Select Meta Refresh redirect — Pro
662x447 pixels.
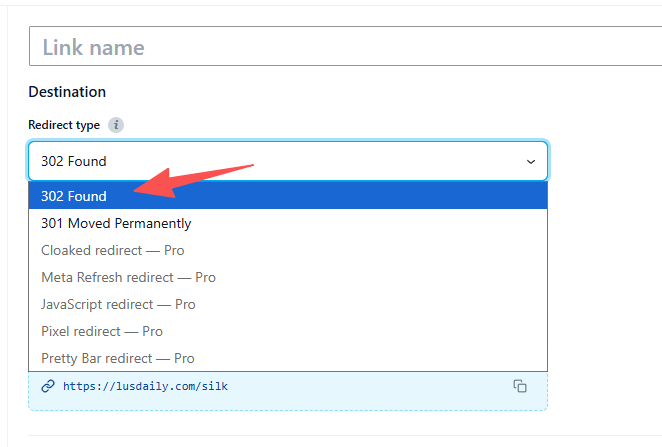288,277
